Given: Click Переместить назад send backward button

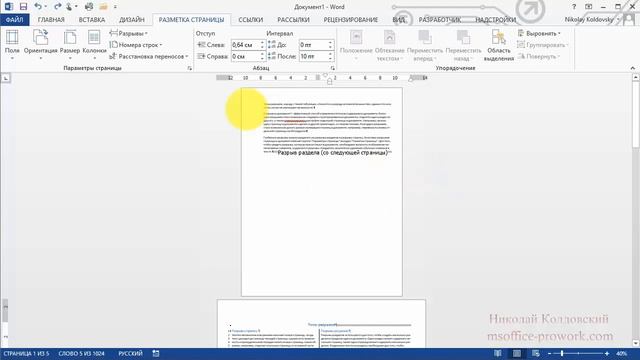Looking at the screenshot, I should [x=463, y=45].
